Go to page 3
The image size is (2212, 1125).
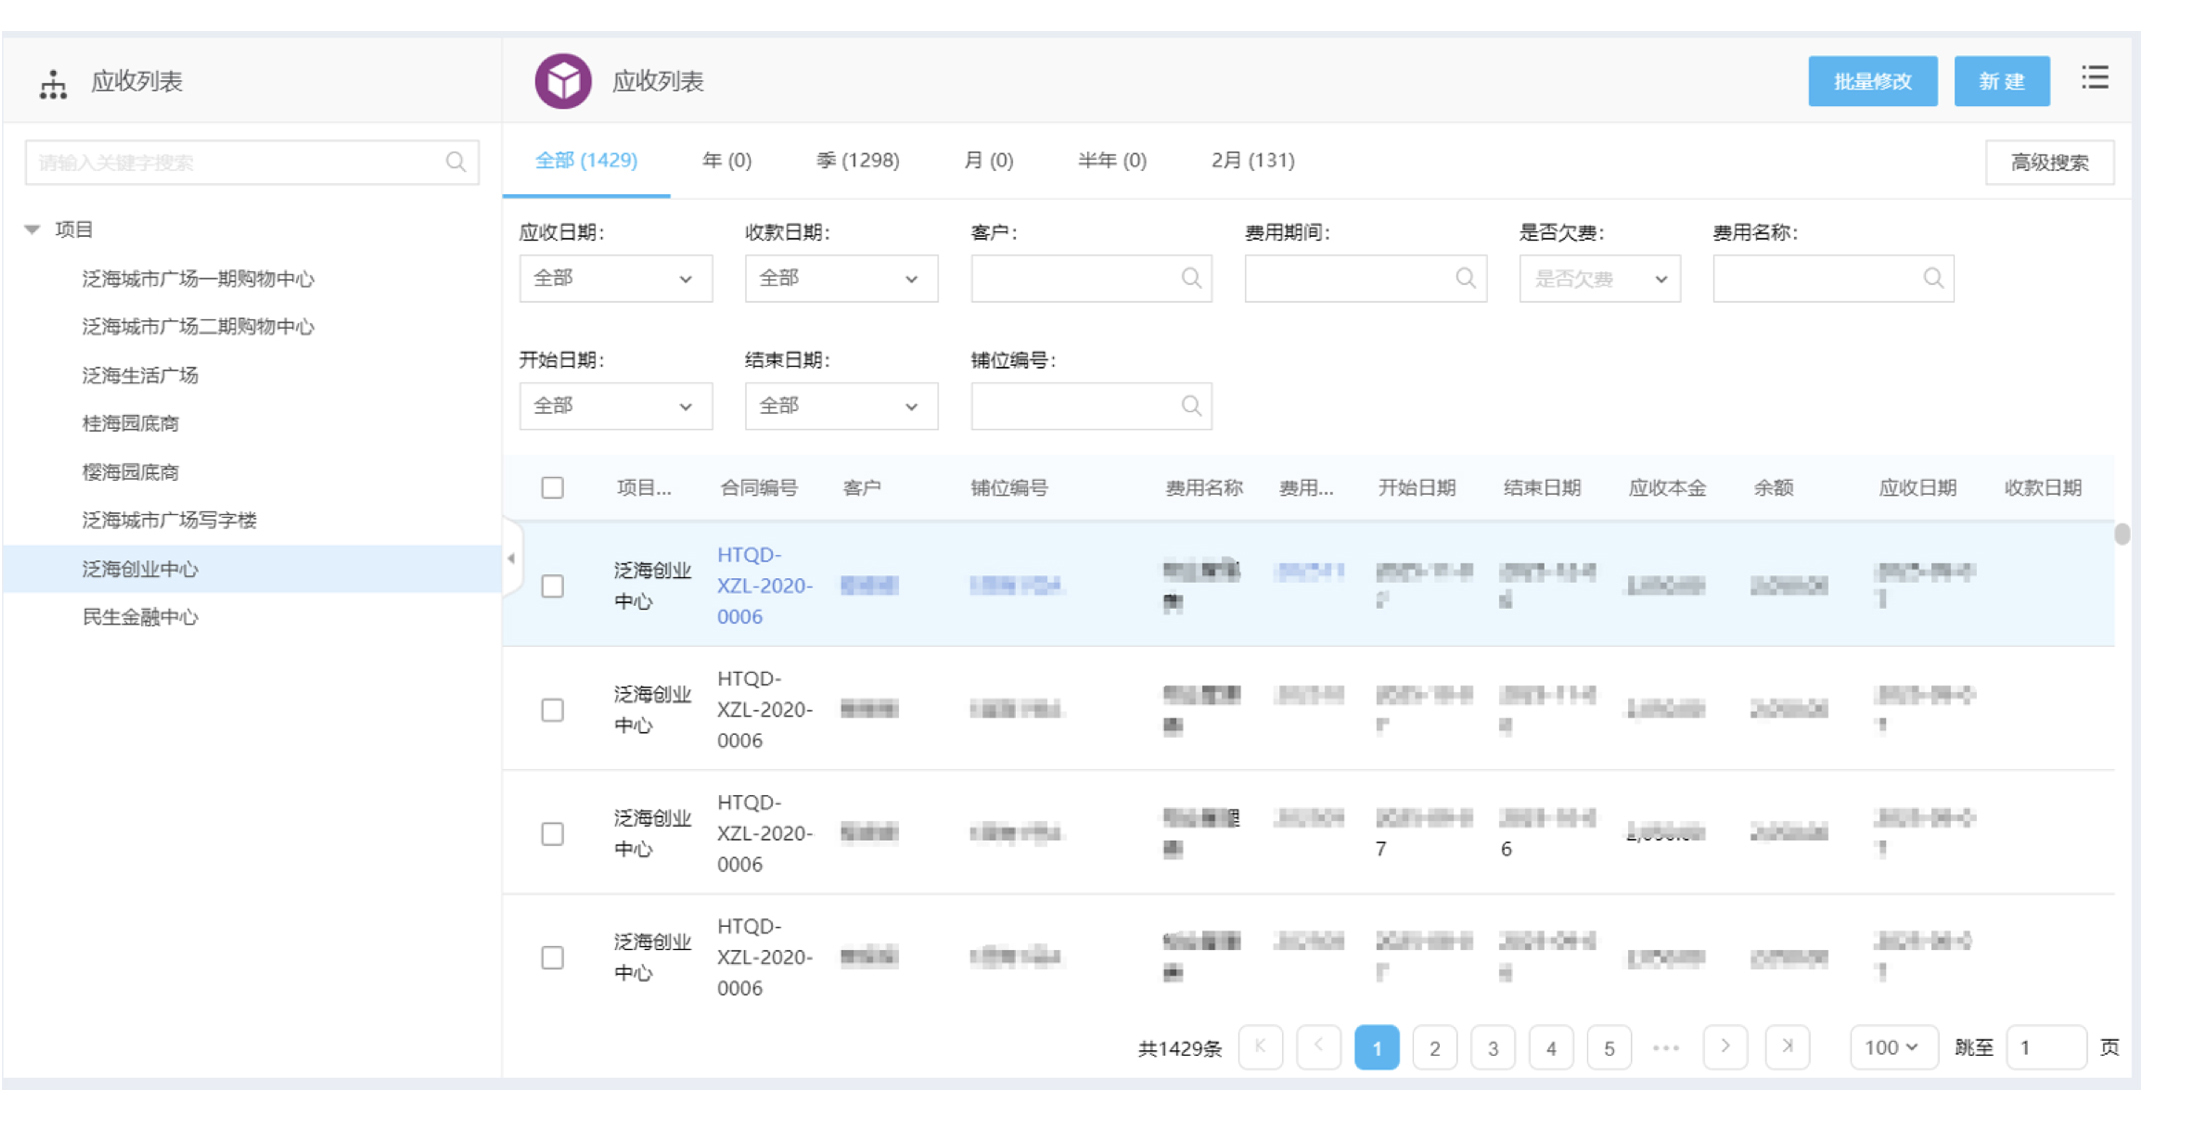click(1492, 1047)
